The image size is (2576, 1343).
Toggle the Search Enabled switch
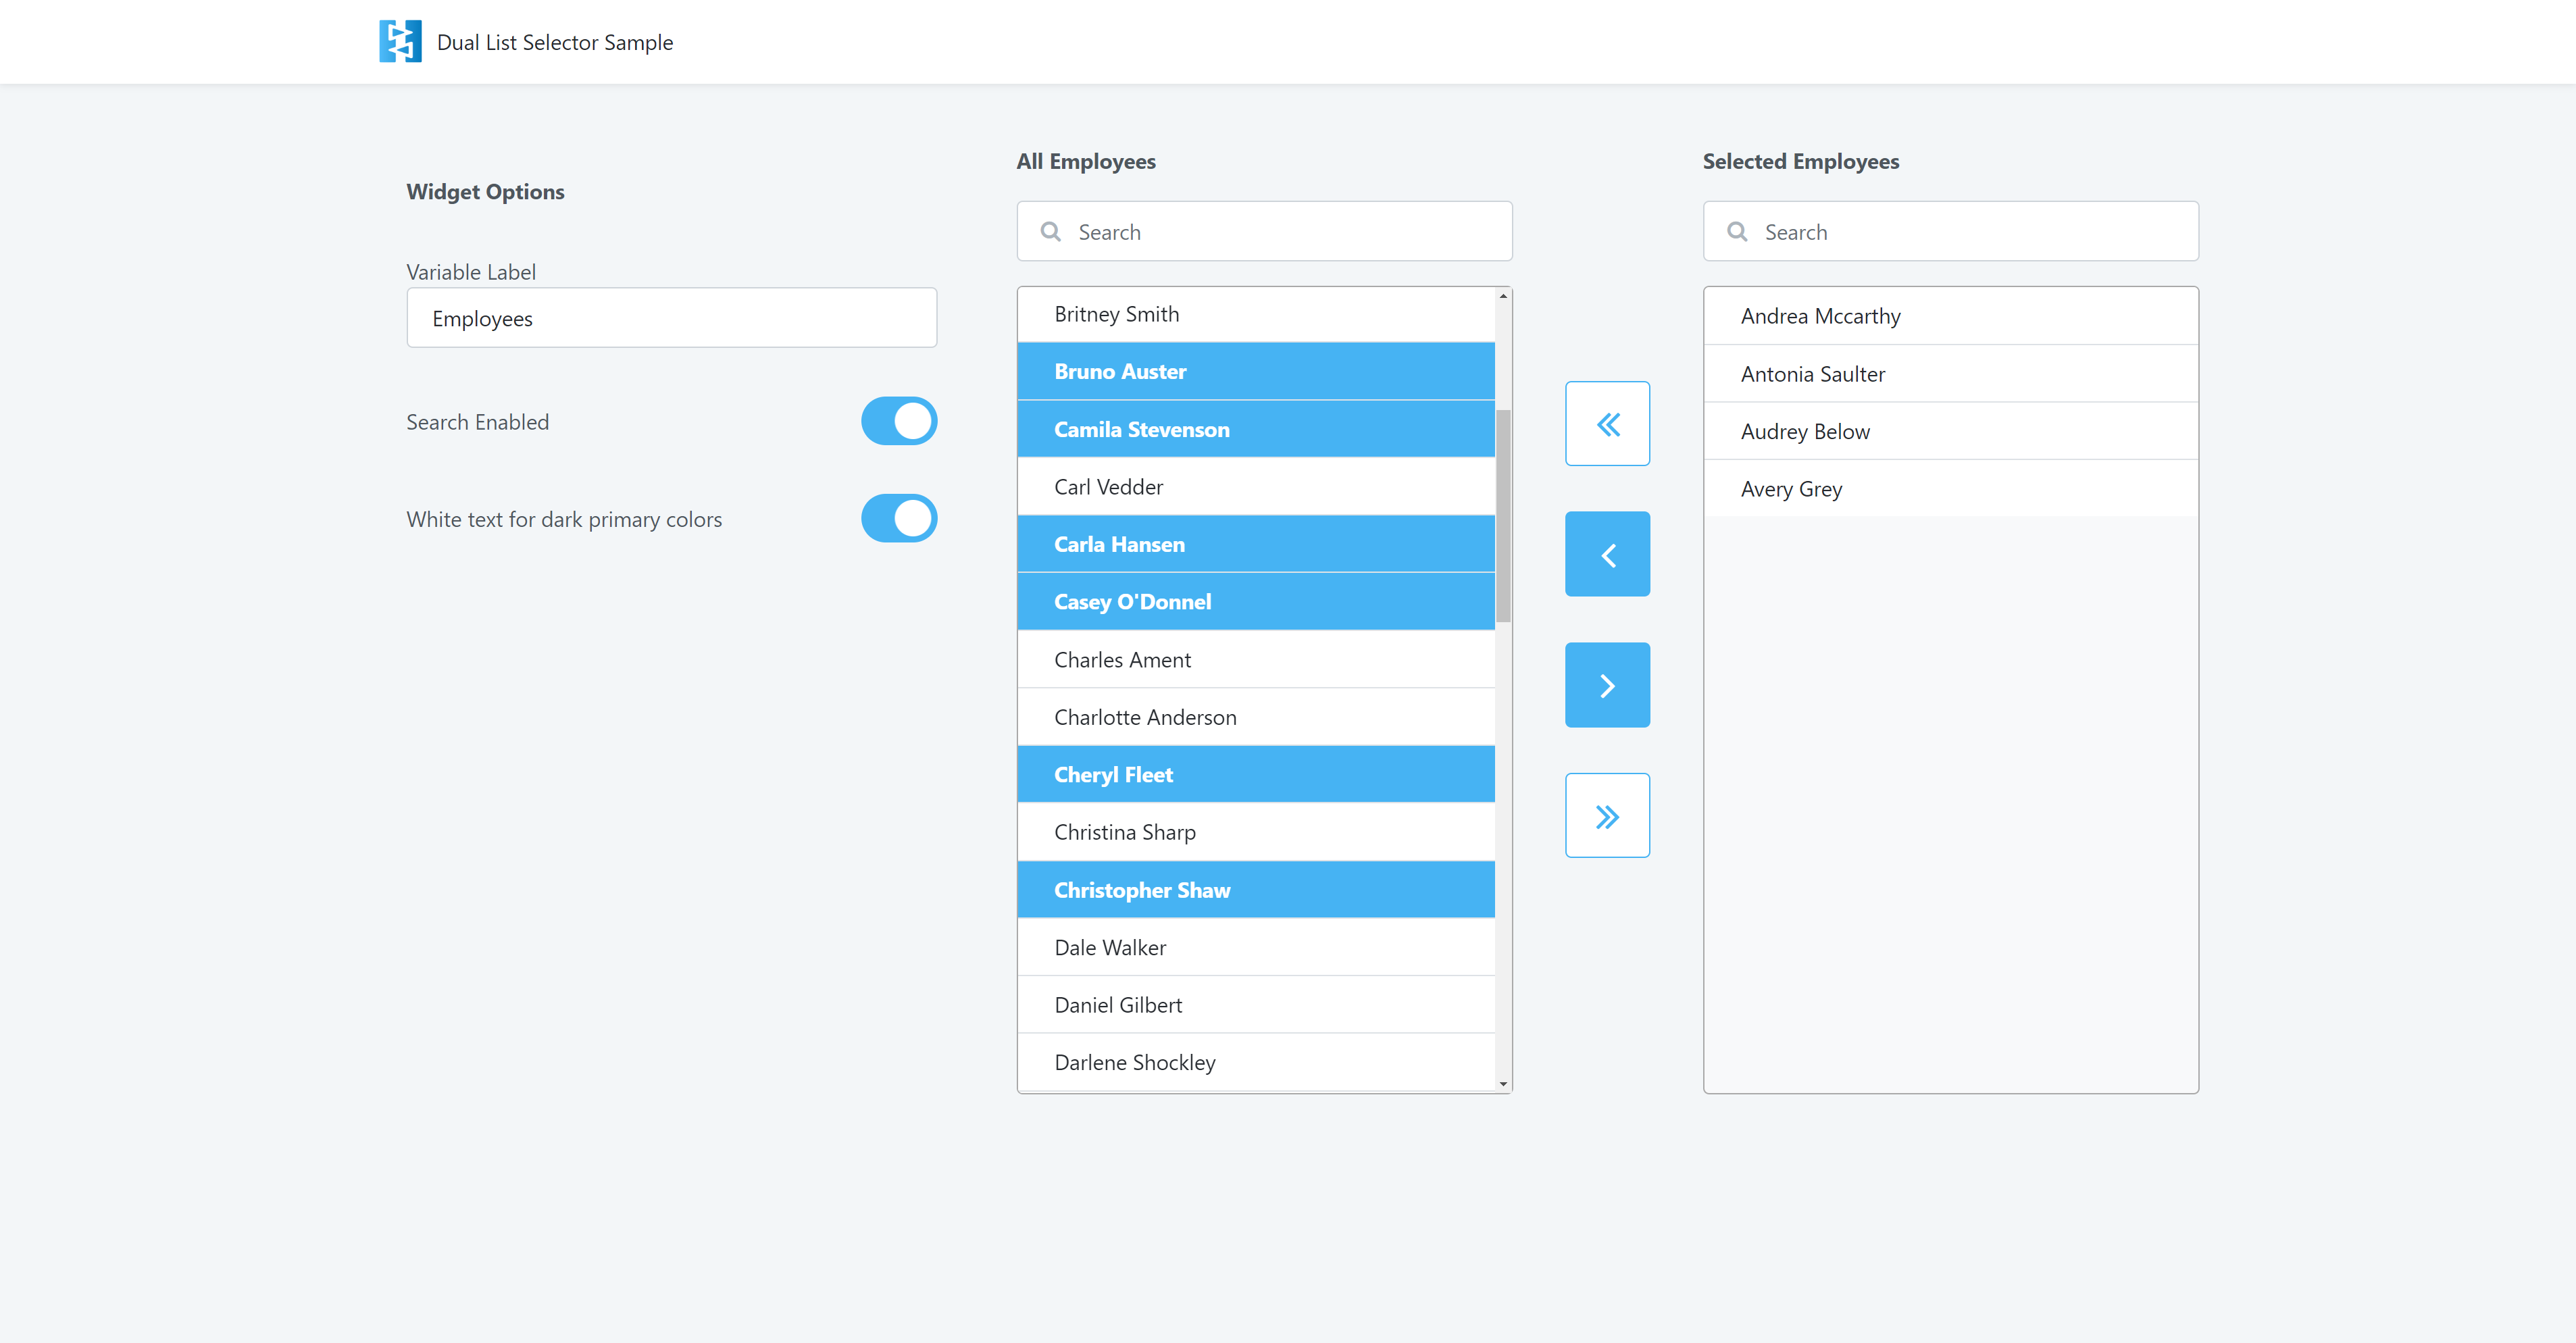point(898,421)
